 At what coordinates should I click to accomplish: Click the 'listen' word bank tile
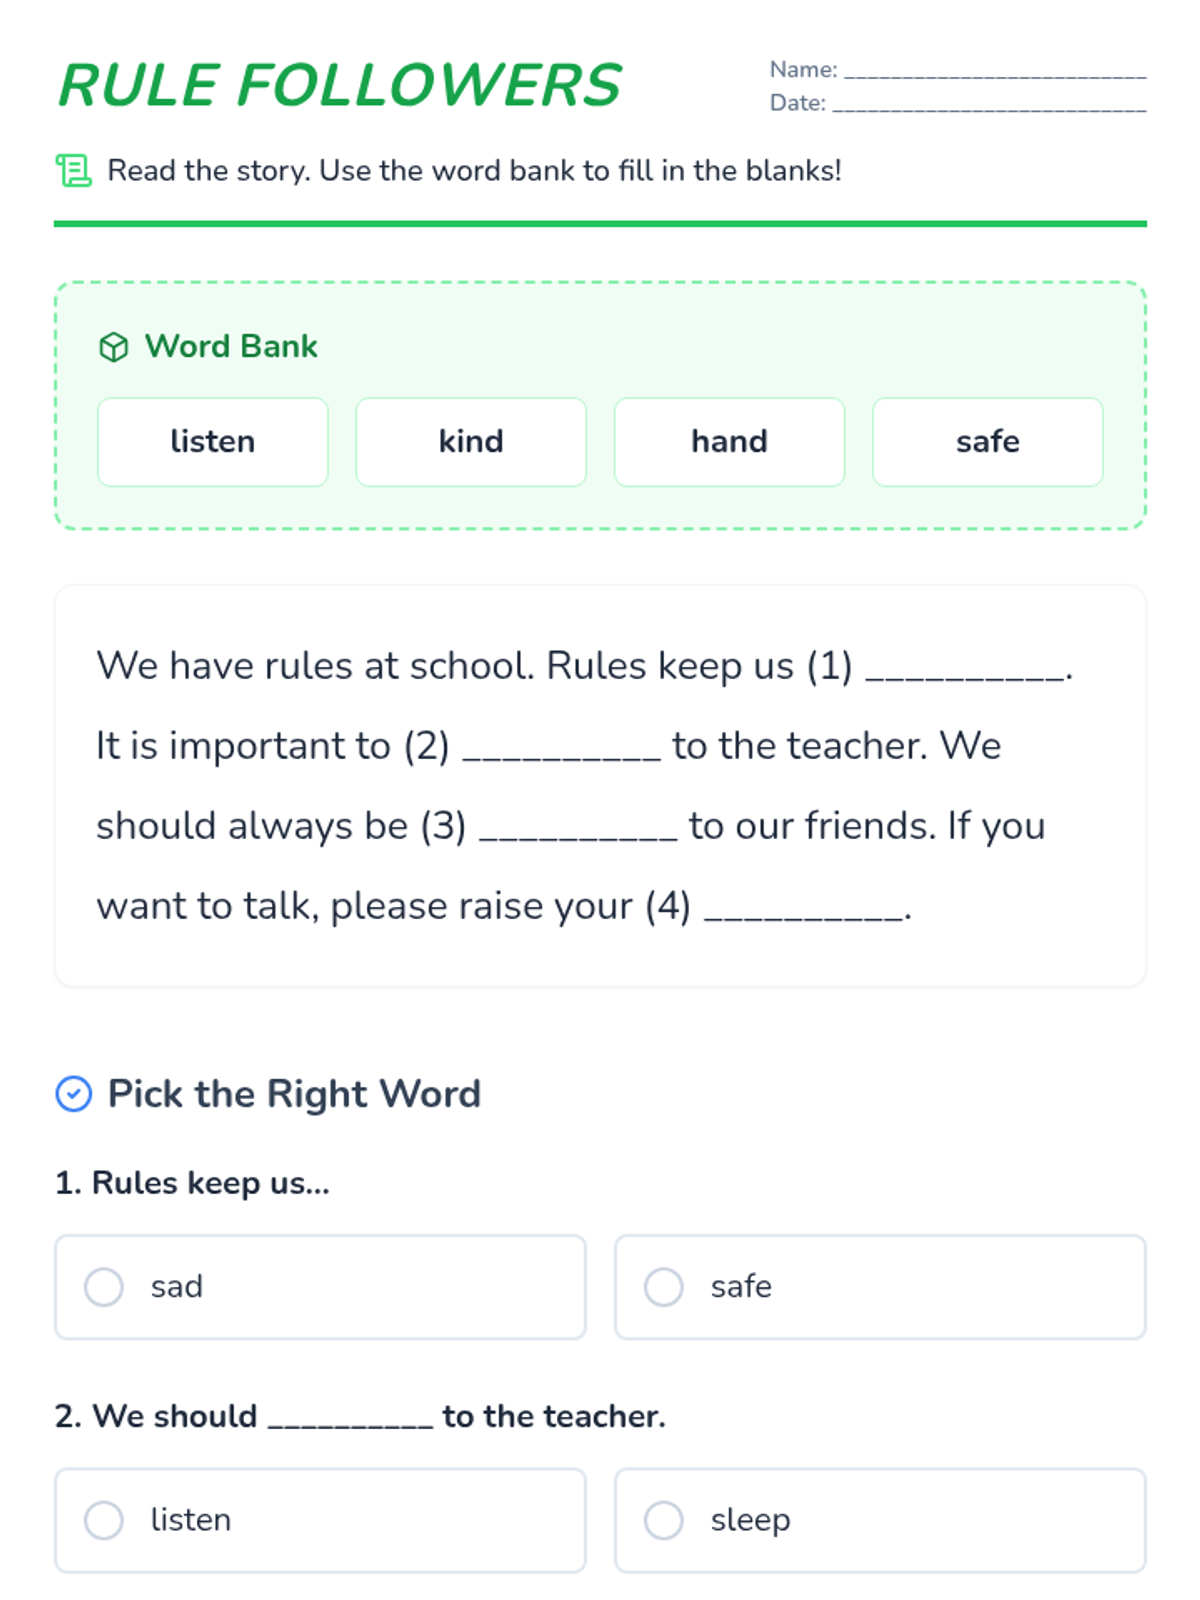[213, 442]
